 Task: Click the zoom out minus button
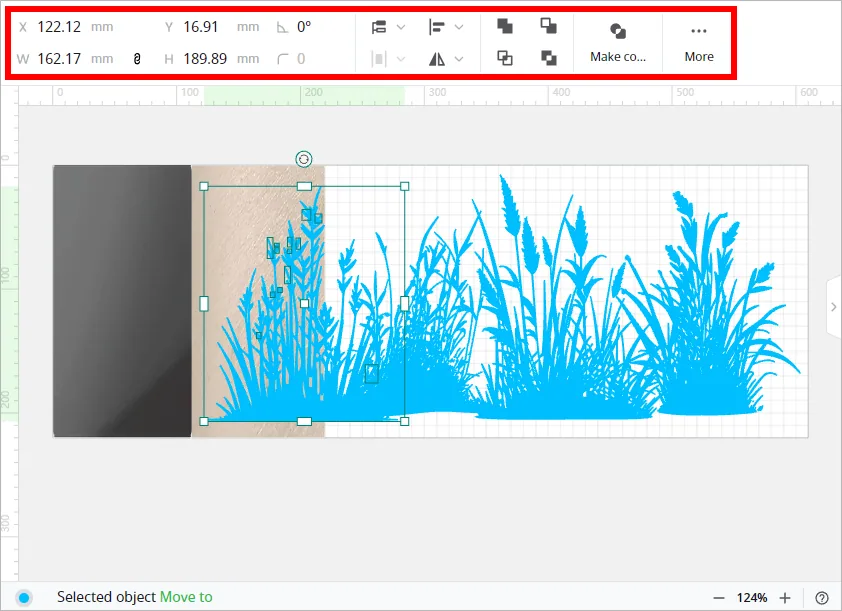(719, 598)
